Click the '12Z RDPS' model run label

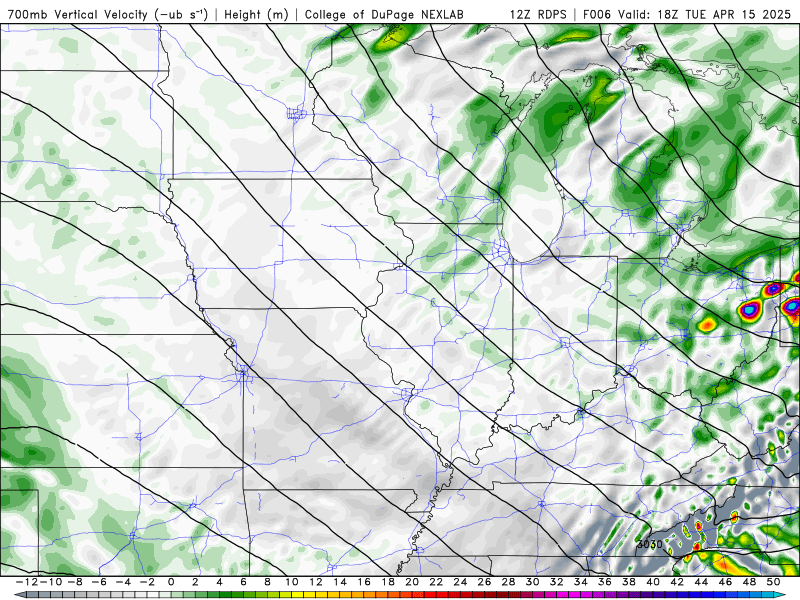click(538, 15)
